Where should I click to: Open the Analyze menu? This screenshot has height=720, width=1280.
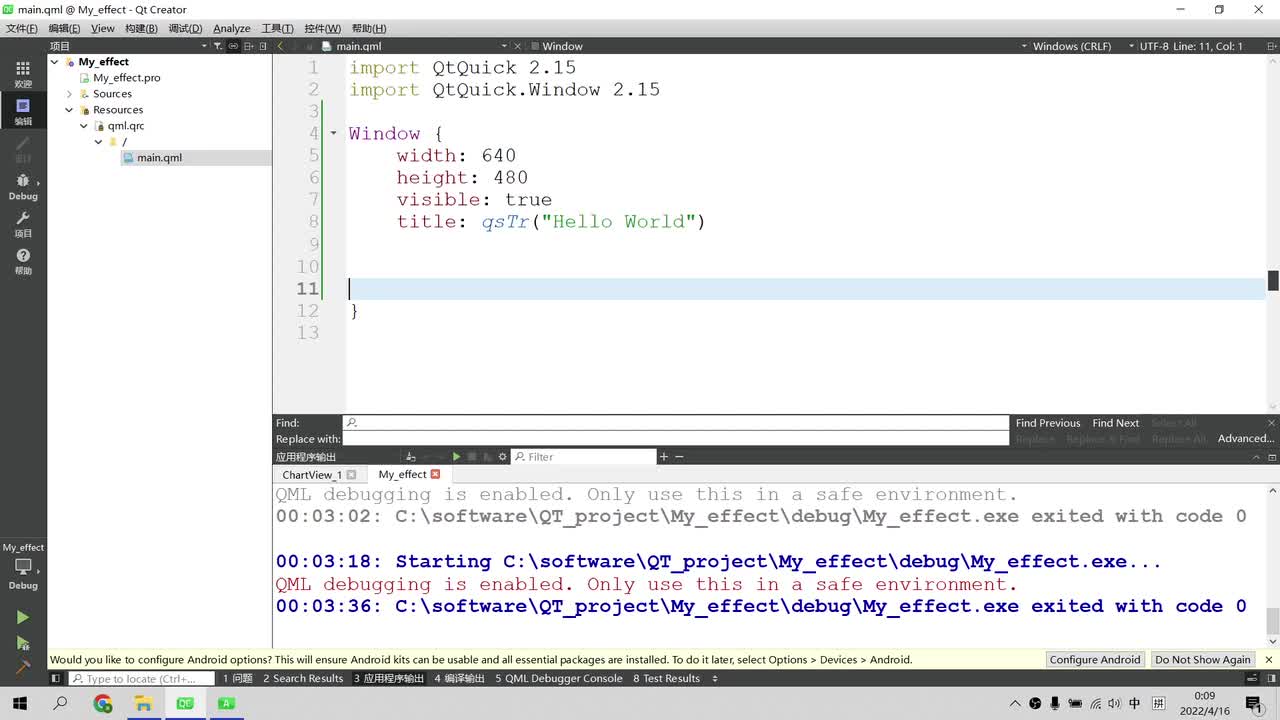pos(231,28)
